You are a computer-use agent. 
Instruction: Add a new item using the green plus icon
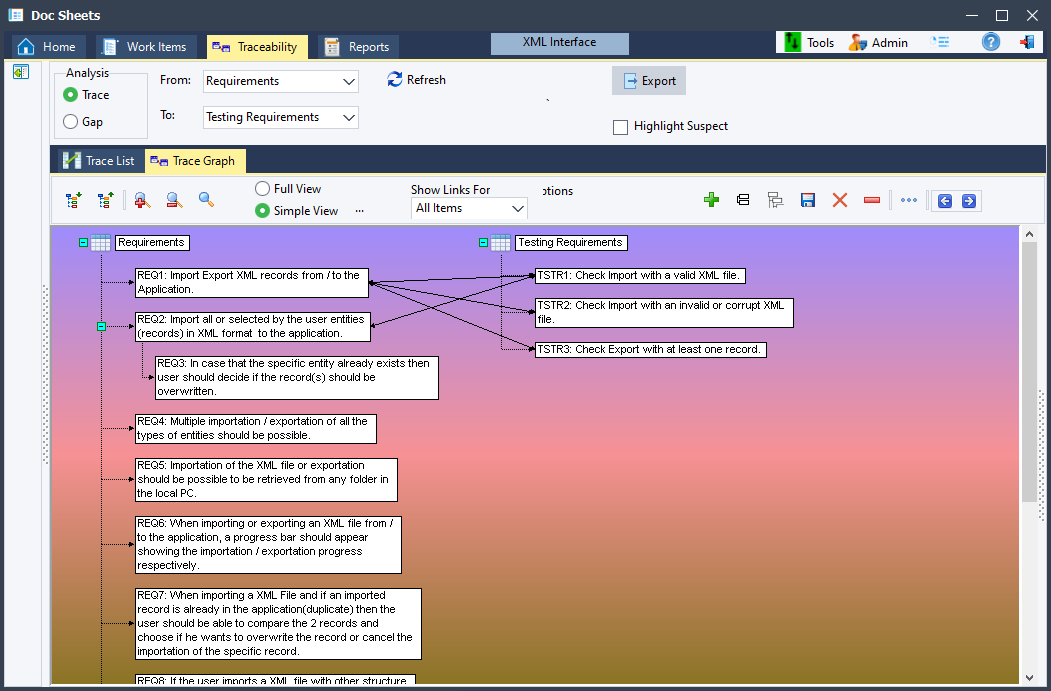pyautogui.click(x=711, y=200)
